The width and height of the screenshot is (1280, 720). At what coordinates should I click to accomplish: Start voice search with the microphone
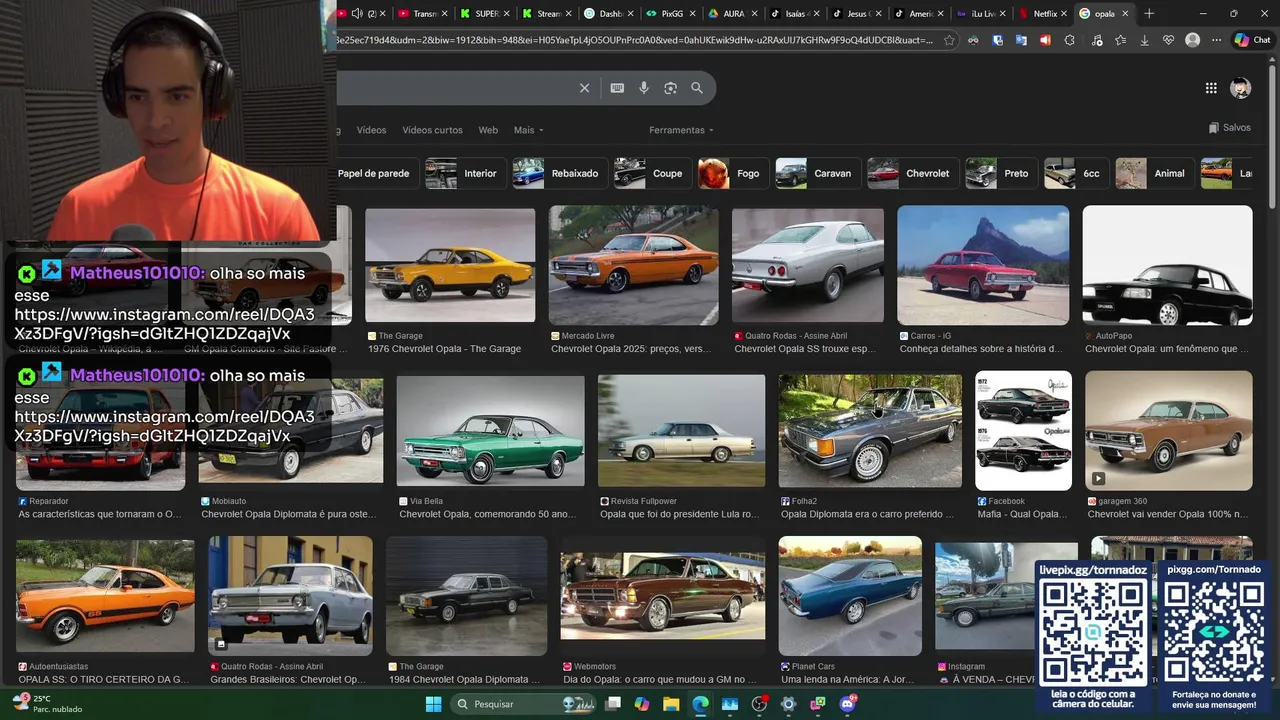click(x=644, y=88)
